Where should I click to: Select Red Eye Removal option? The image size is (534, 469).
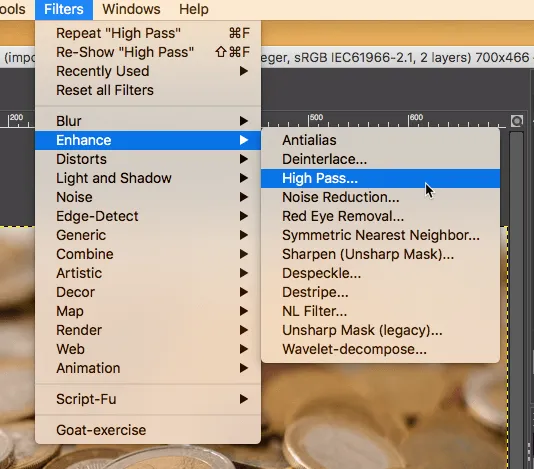[x=380, y=216]
